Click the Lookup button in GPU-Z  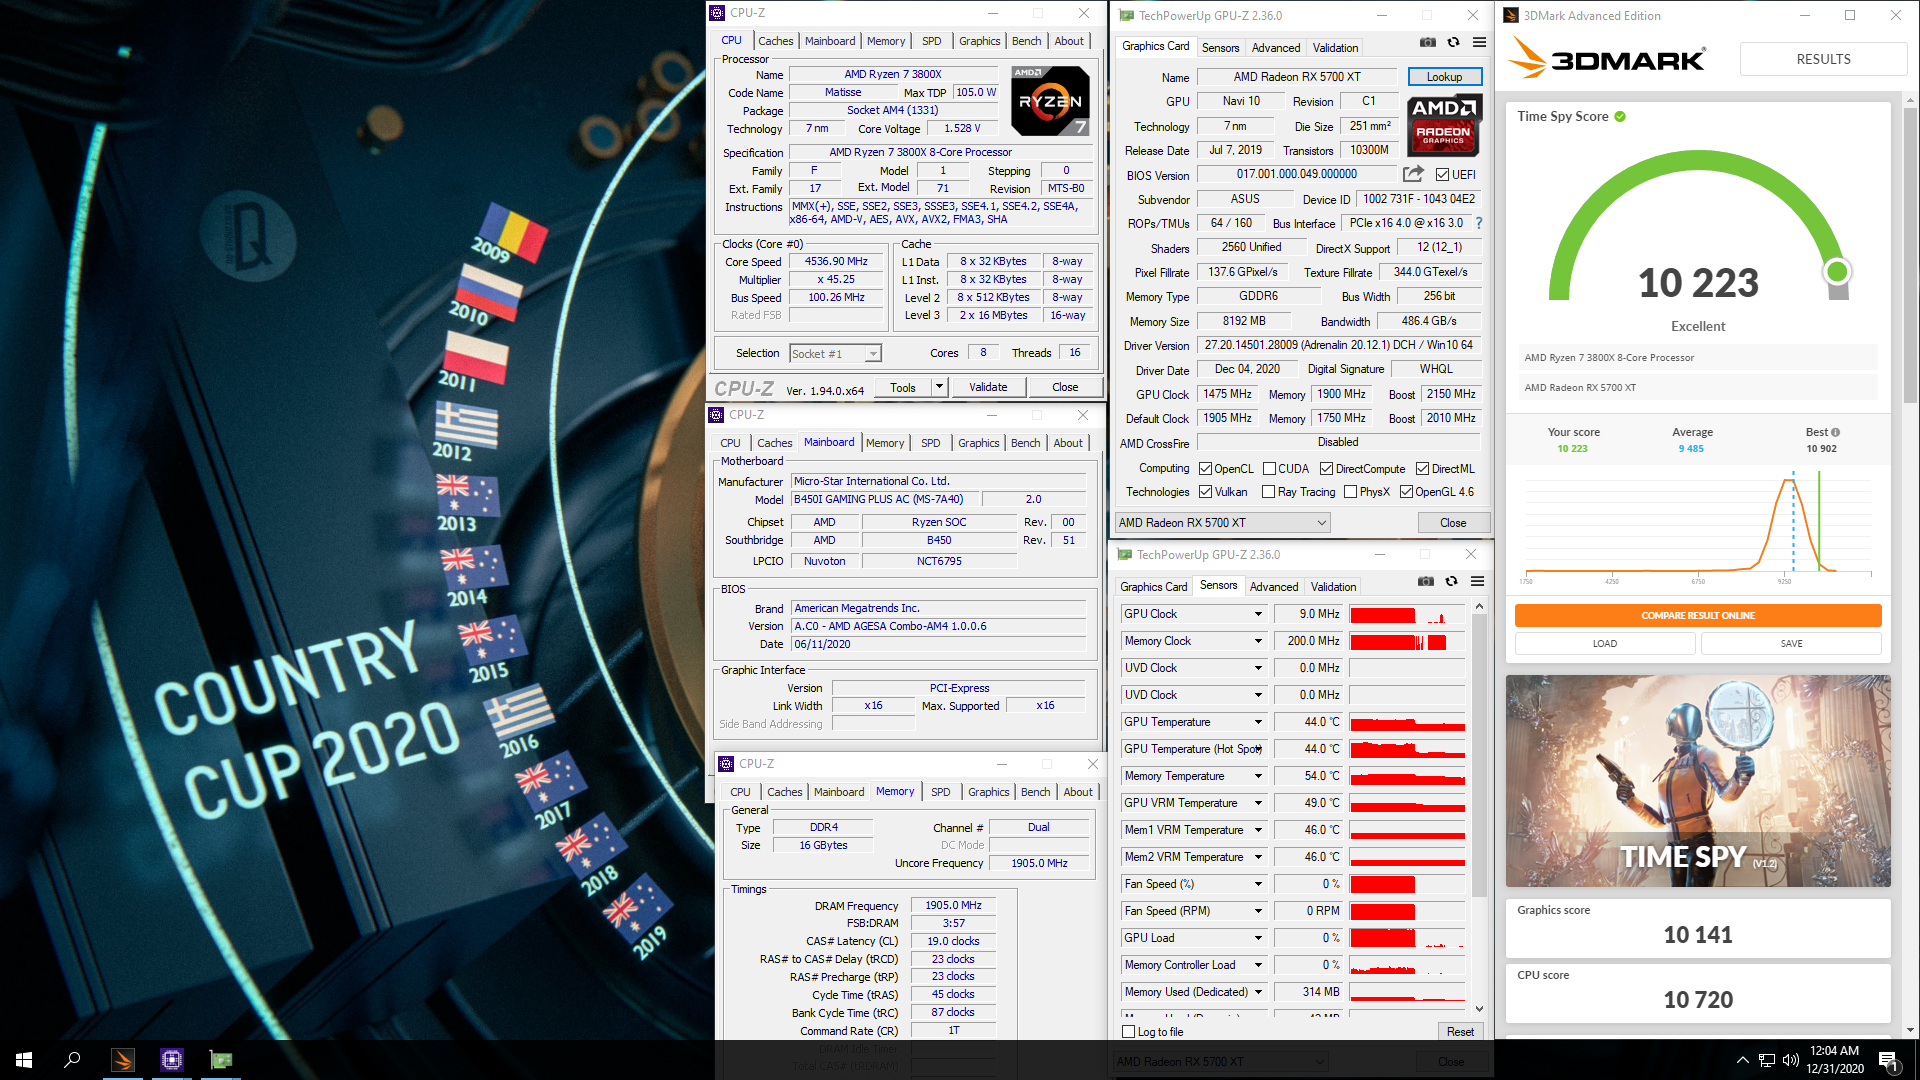pyautogui.click(x=1444, y=77)
